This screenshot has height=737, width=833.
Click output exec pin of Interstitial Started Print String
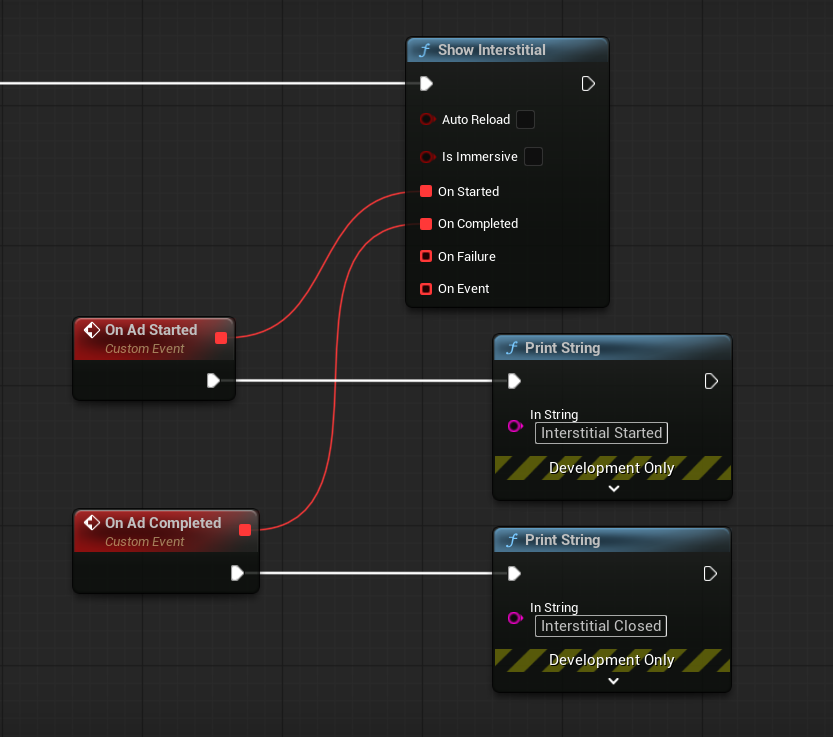(711, 381)
